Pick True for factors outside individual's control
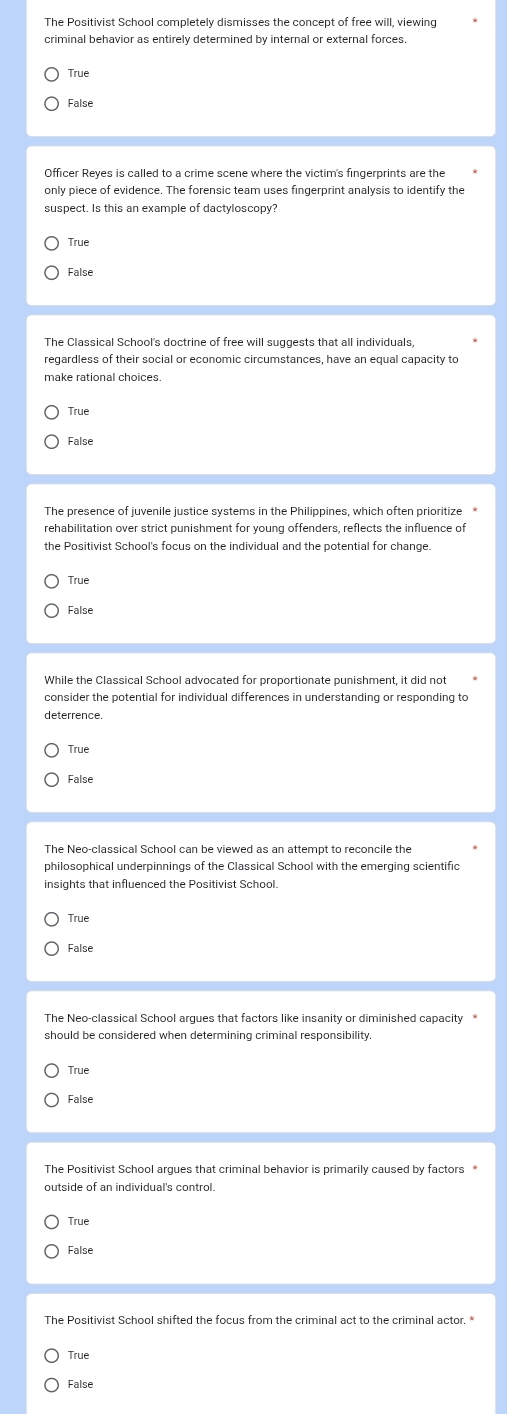507x1414 pixels. pyautogui.click(x=52, y=1222)
